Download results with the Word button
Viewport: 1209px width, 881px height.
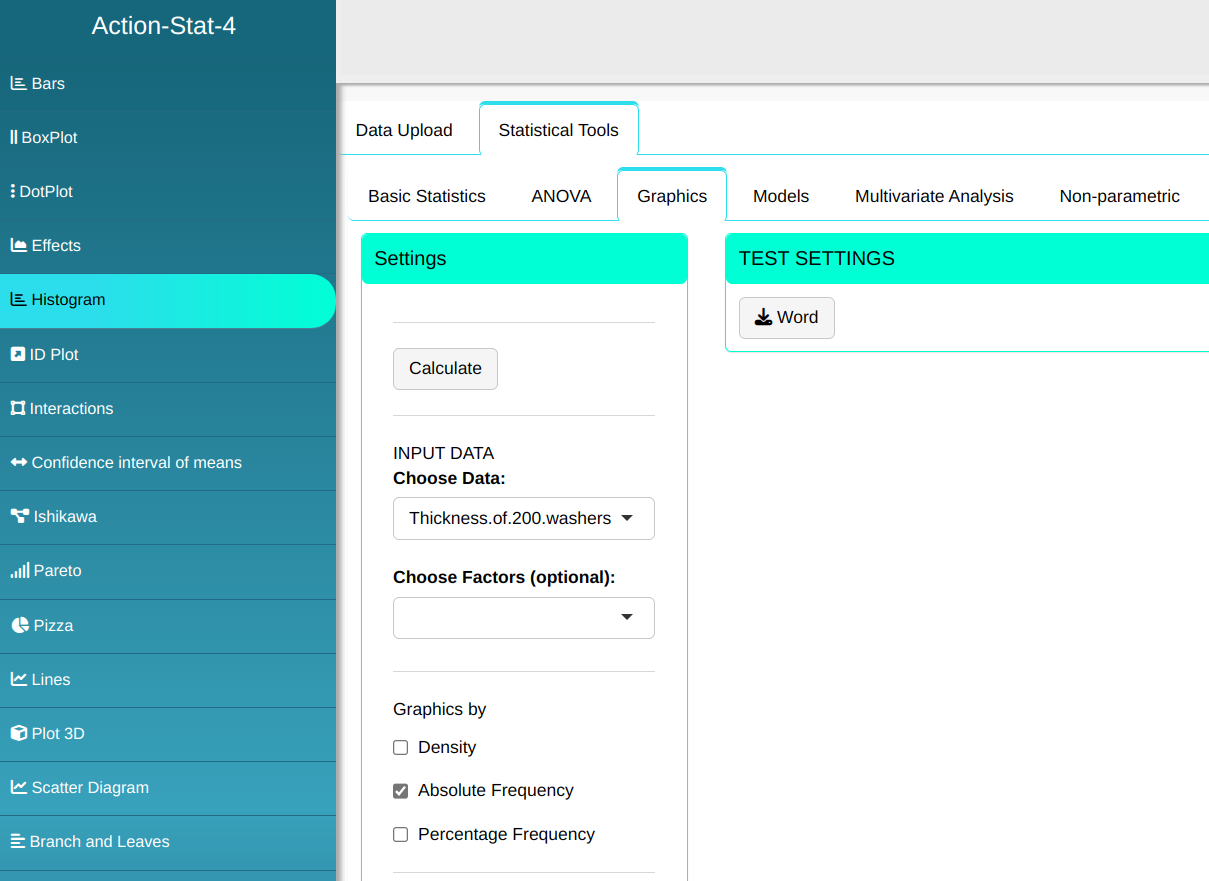(786, 318)
